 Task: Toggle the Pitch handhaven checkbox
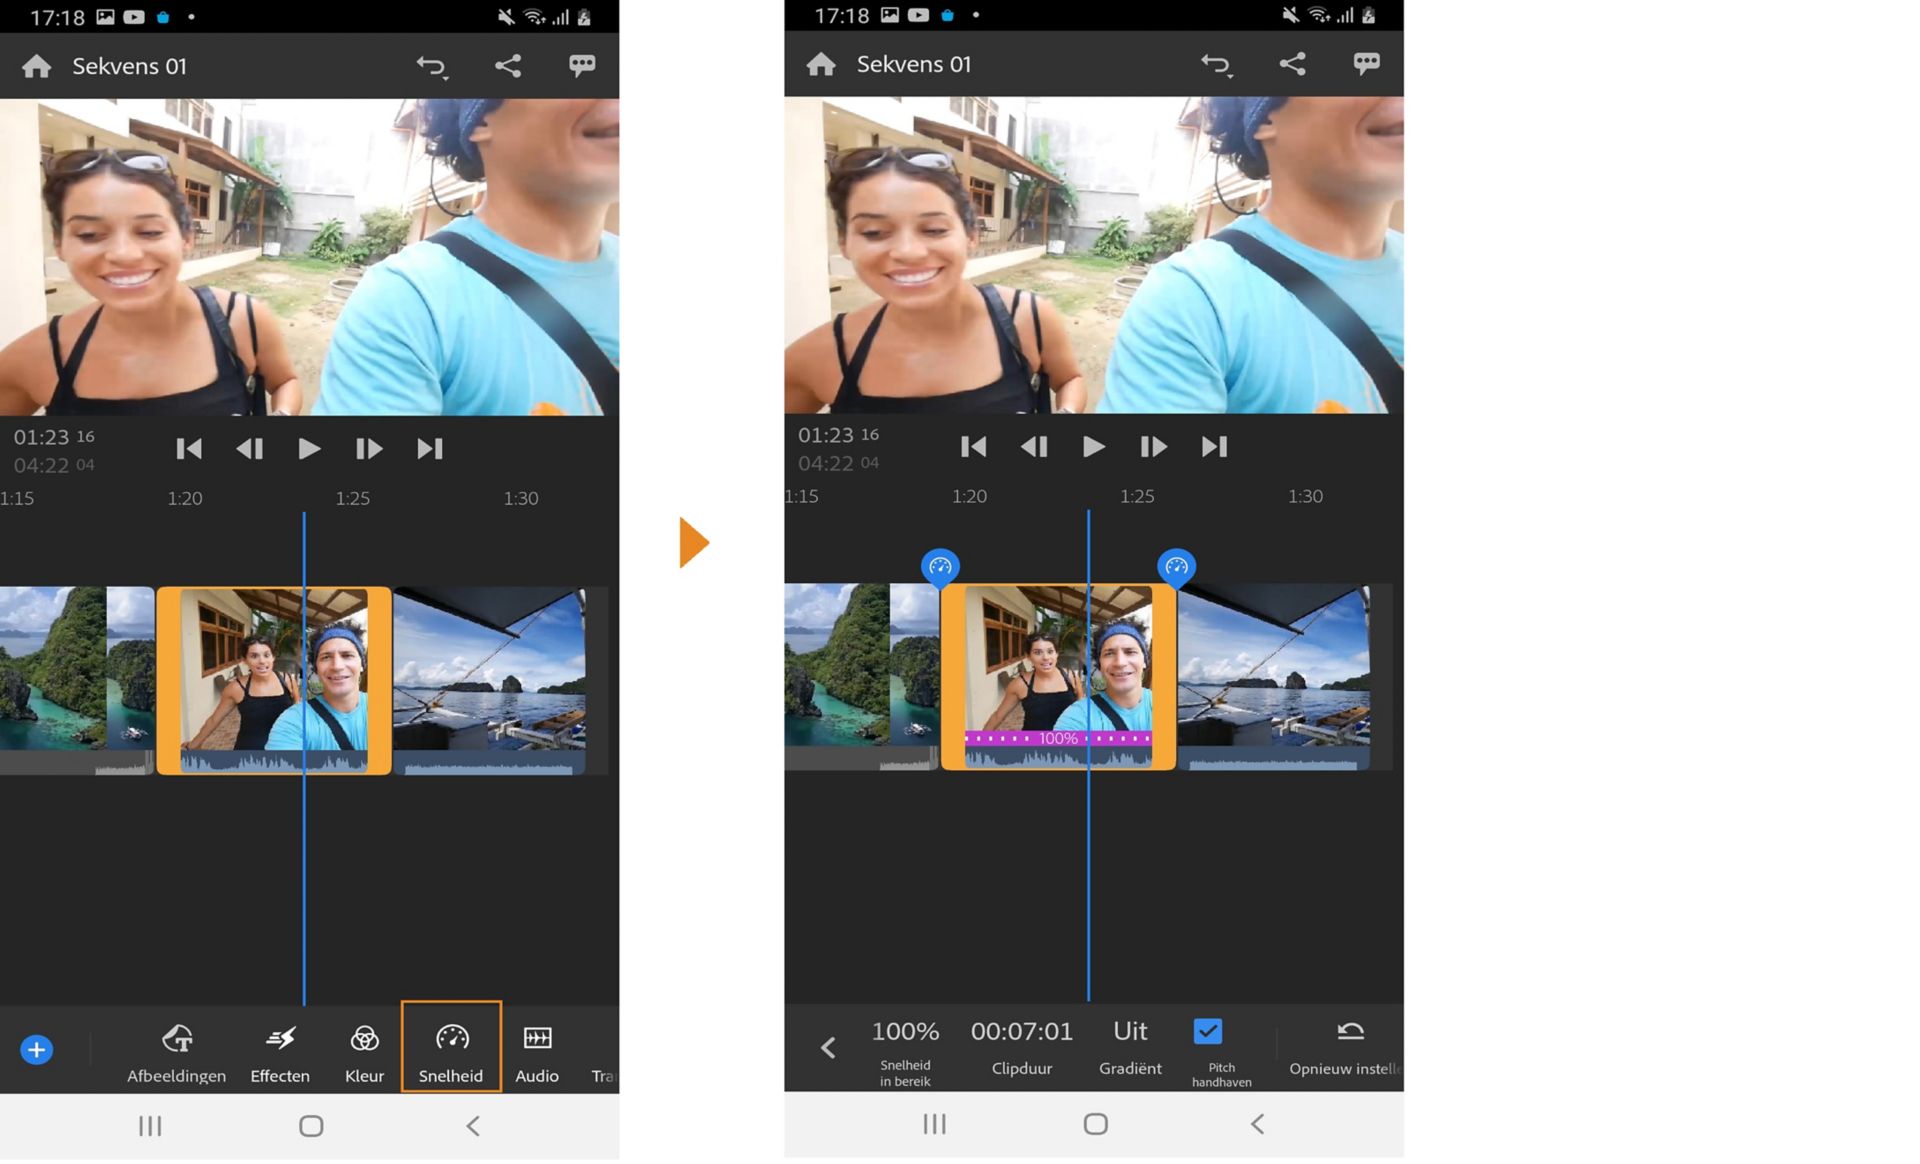pos(1208,1032)
